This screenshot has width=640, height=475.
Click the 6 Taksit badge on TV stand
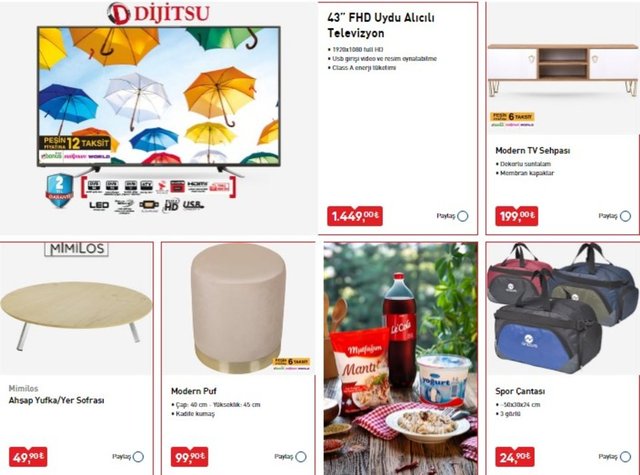512,117
